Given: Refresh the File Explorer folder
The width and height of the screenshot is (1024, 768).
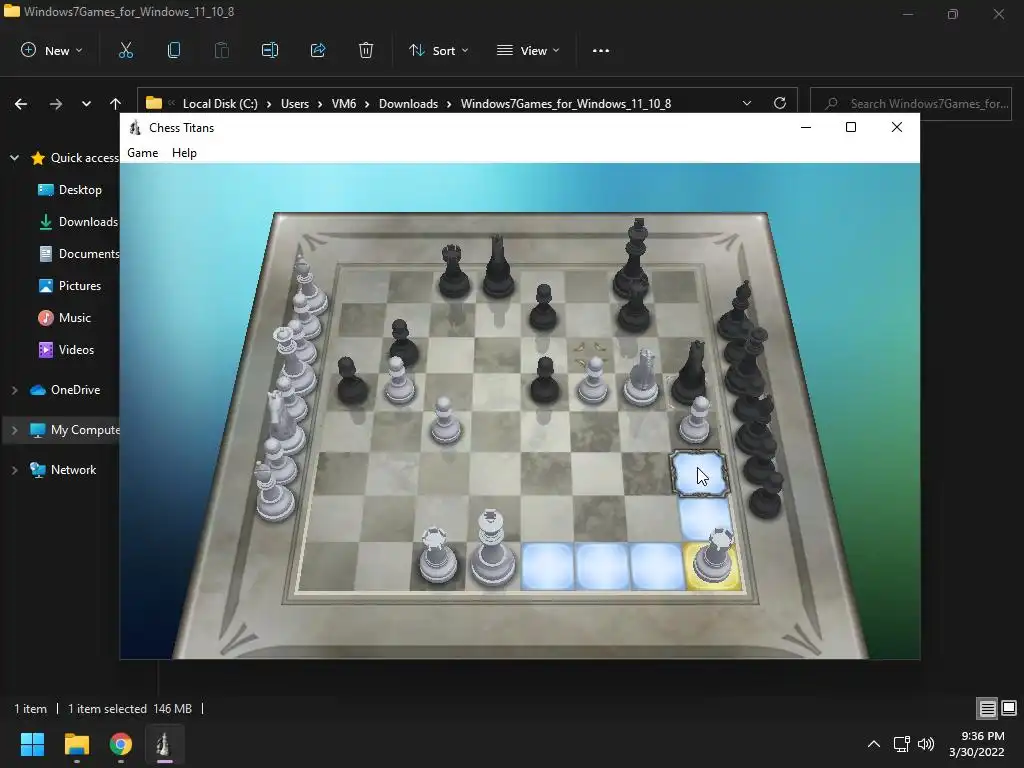Looking at the screenshot, I should [x=780, y=103].
